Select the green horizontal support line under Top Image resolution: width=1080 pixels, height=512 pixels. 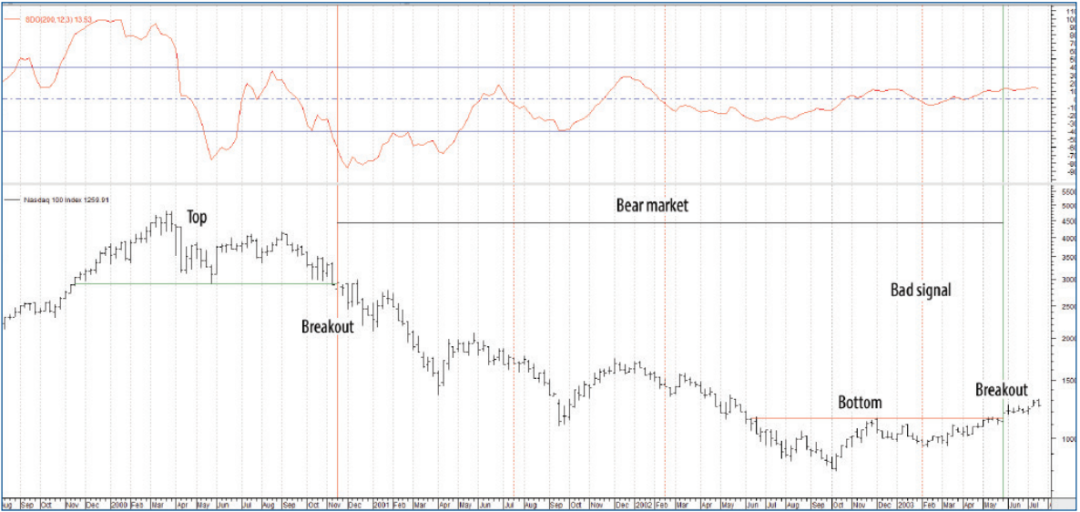[x=200, y=283]
